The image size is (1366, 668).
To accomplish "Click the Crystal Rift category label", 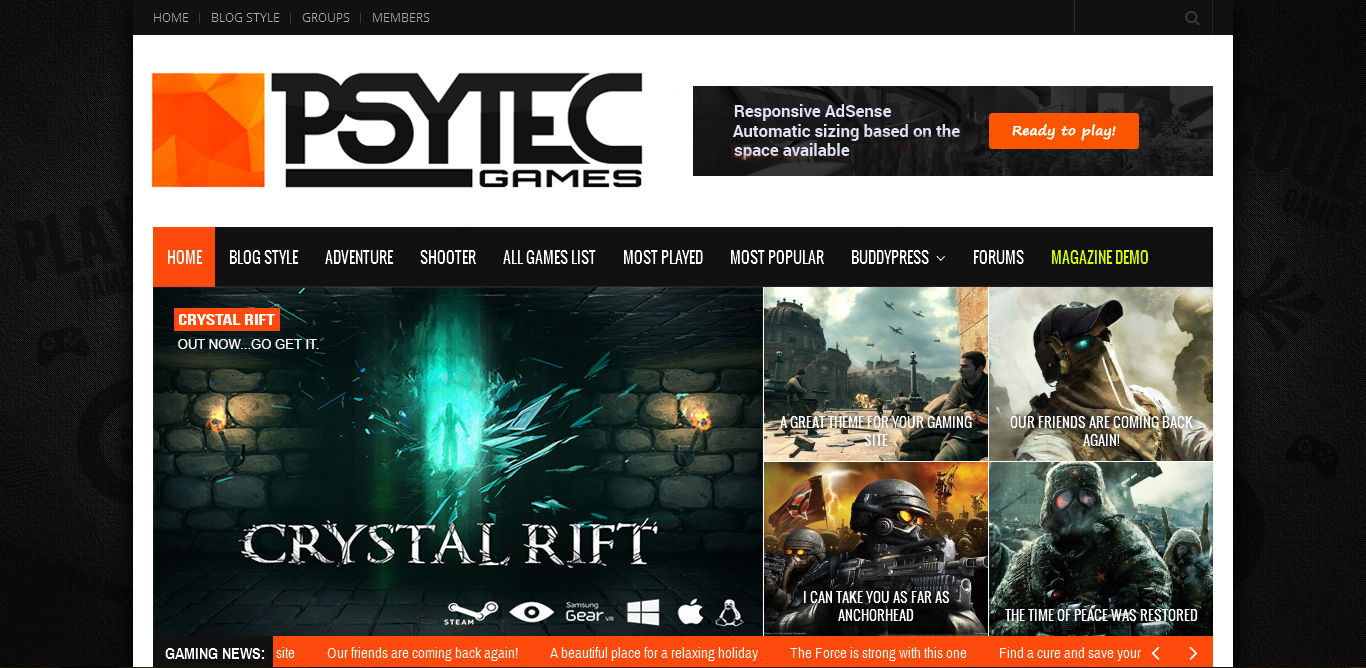I will 227,320.
